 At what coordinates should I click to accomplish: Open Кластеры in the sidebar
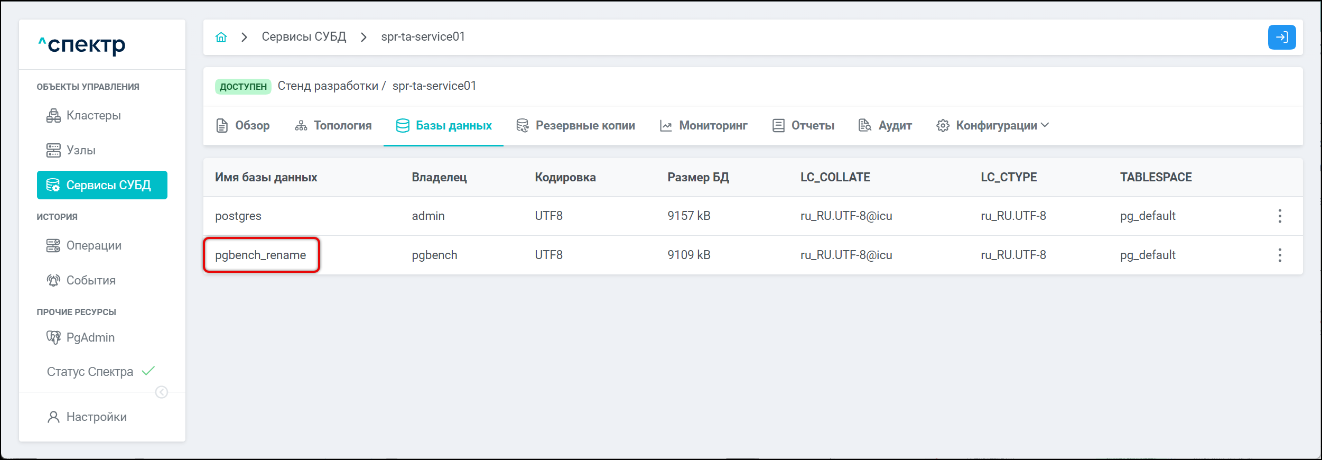93,115
